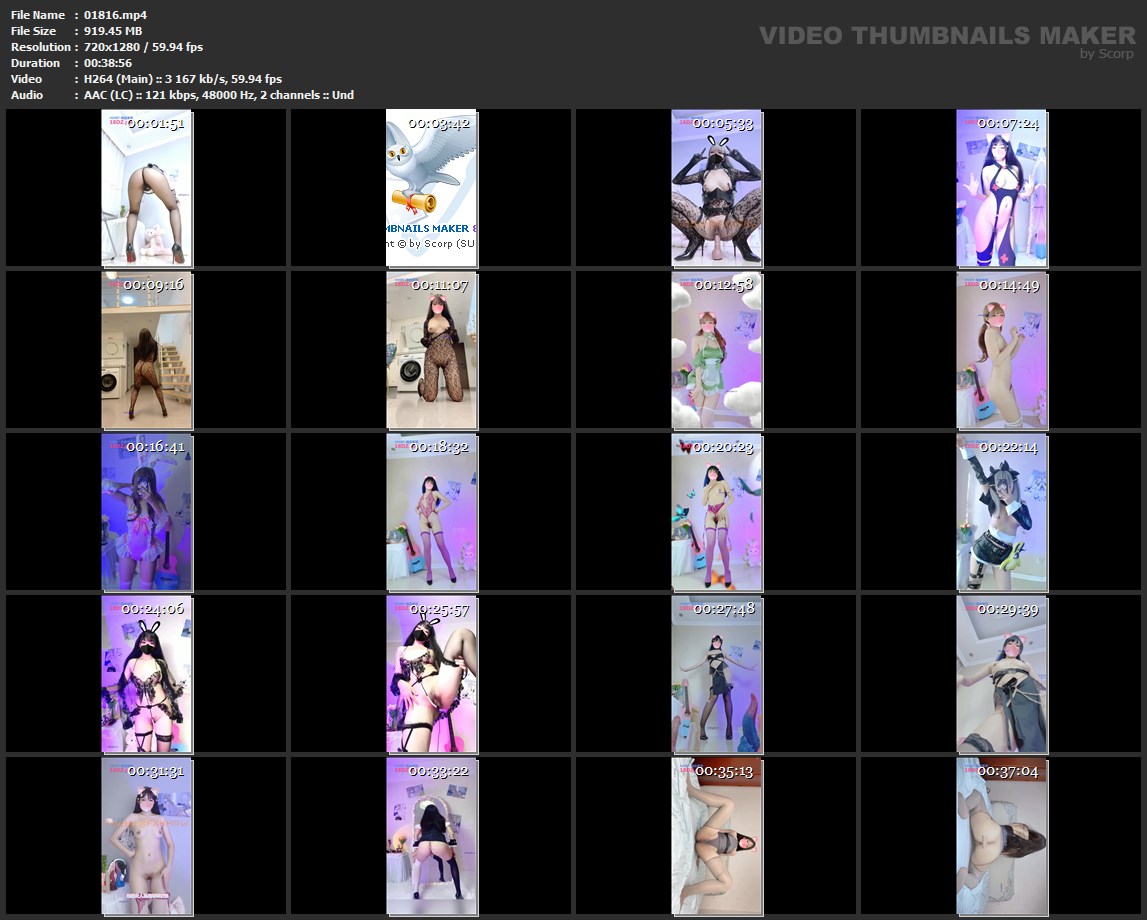
Task: Select the frame at 00:12:58
Action: (717, 350)
